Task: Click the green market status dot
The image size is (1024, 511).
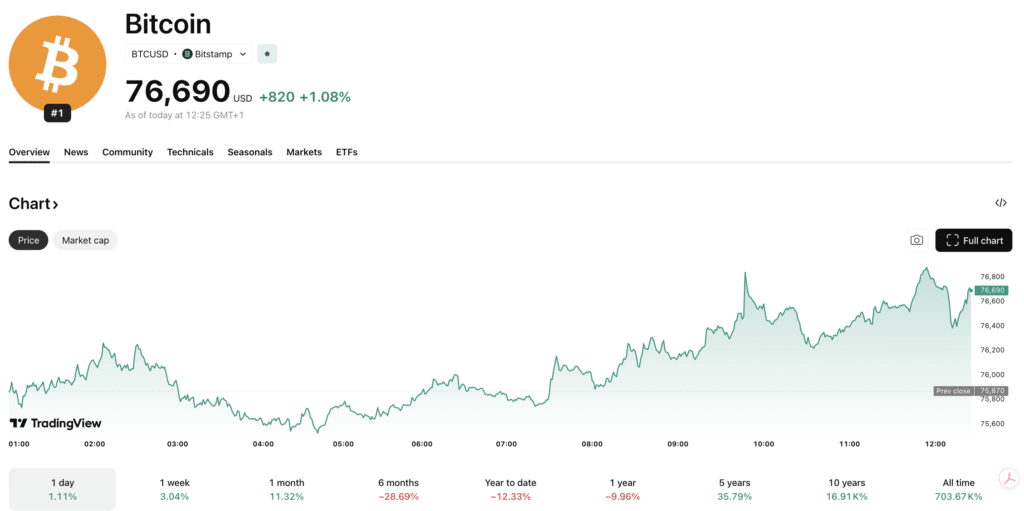Action: click(x=267, y=54)
